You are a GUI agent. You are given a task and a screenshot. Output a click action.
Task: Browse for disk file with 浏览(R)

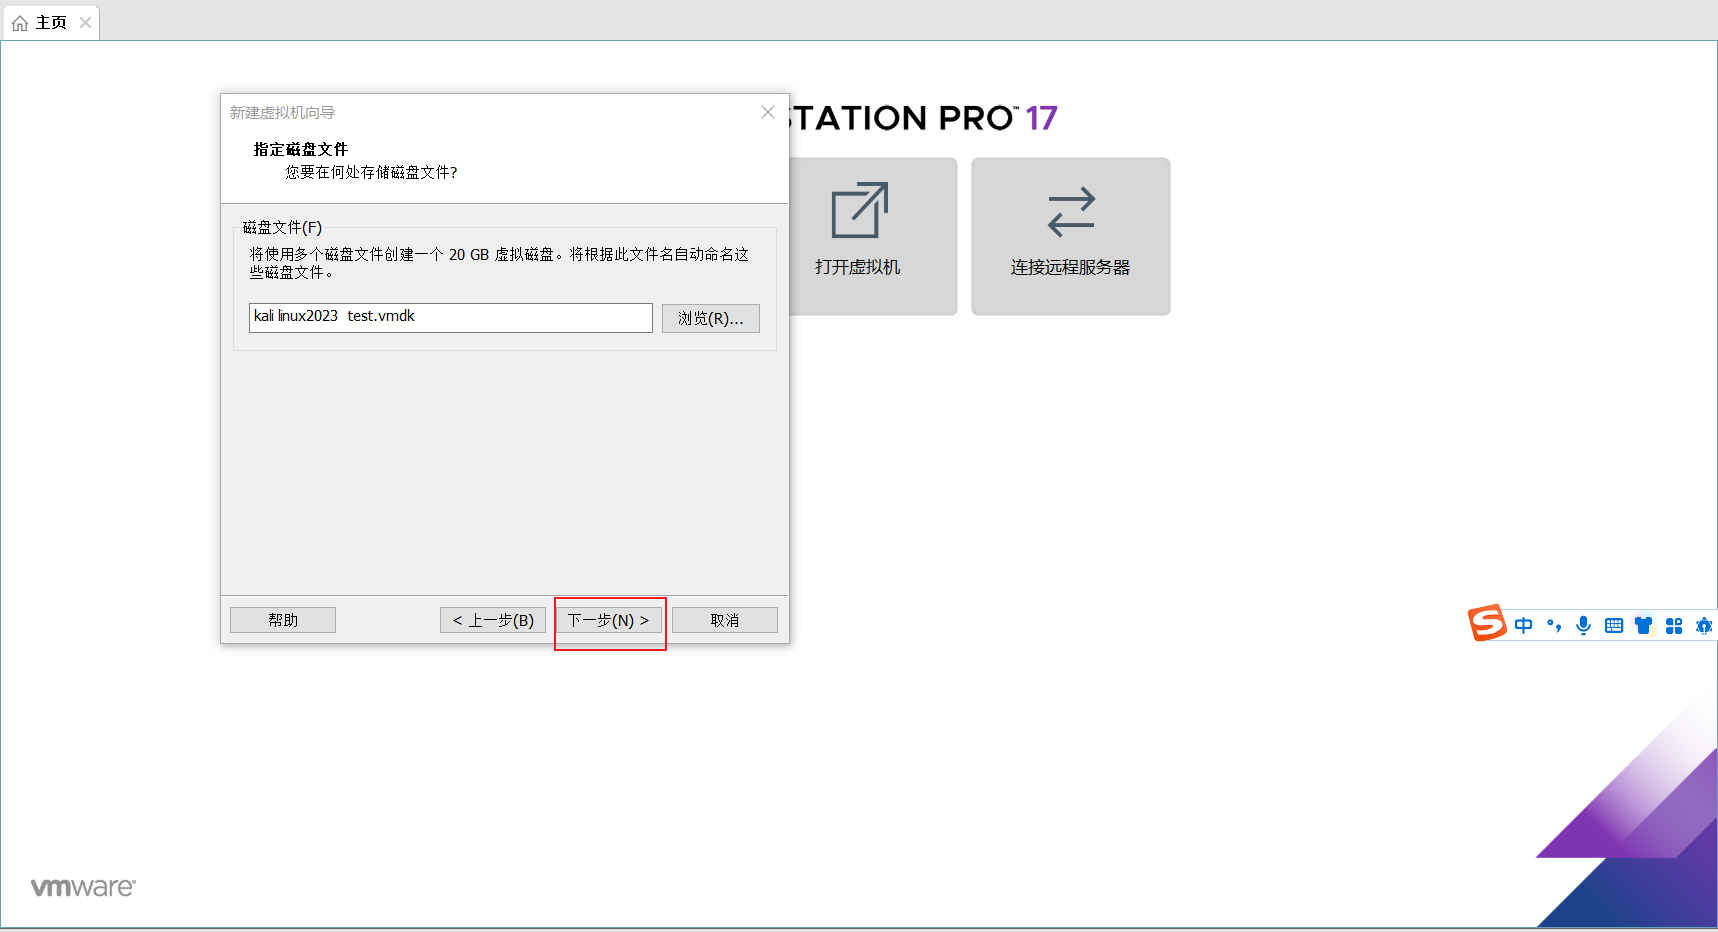pos(711,318)
